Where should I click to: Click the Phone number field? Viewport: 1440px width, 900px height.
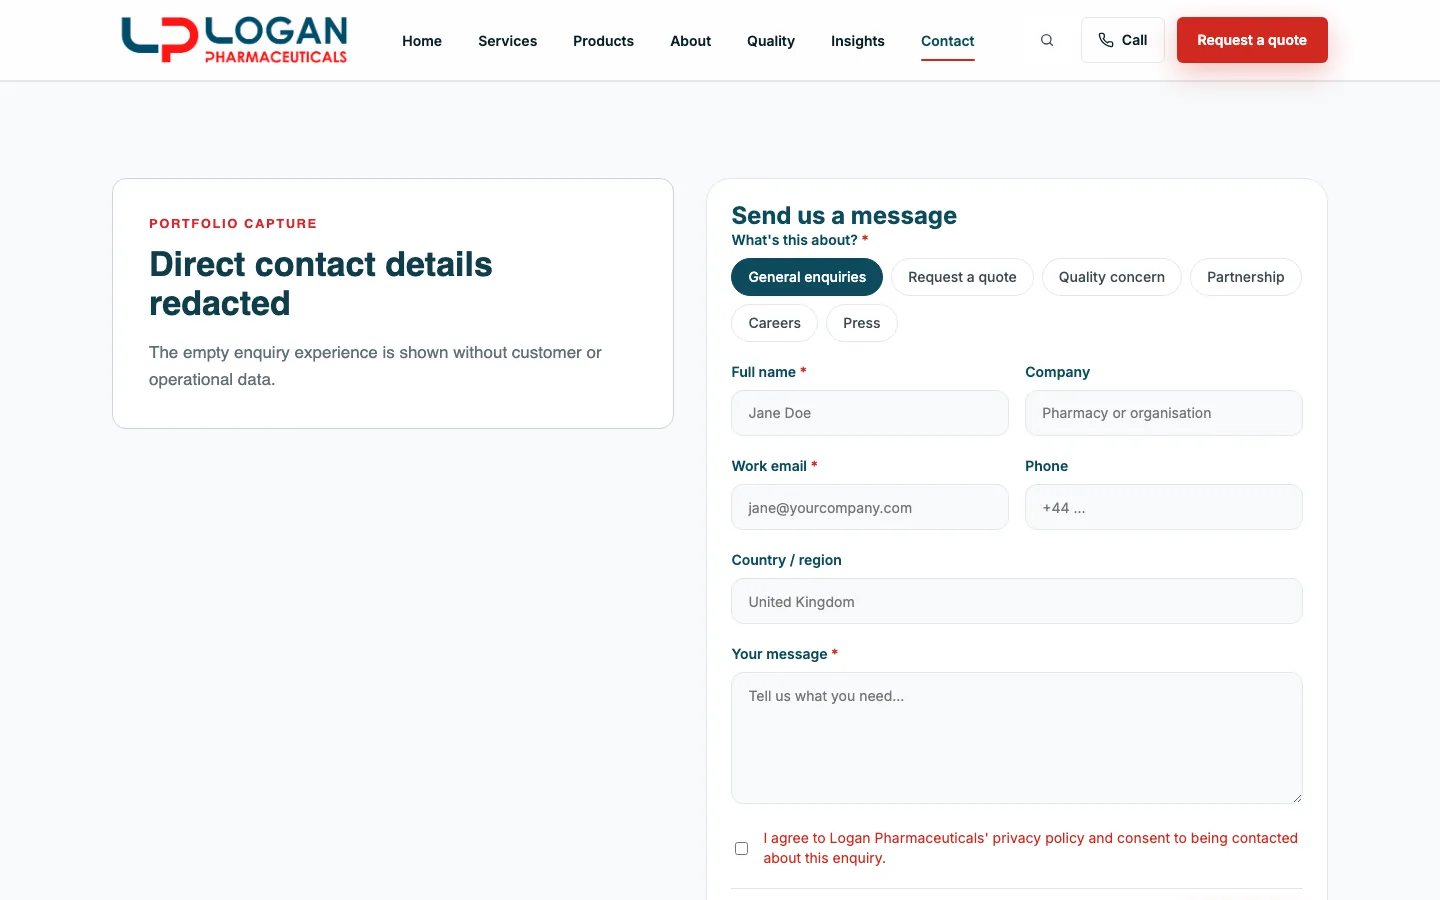[x=1164, y=507]
